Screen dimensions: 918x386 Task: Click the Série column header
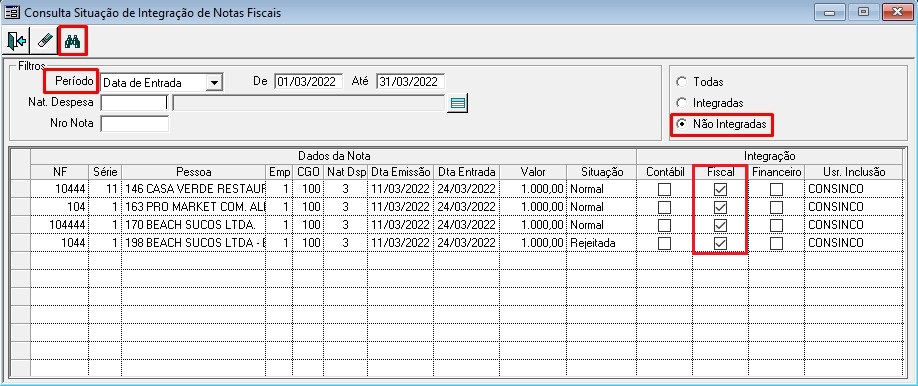[x=105, y=172]
